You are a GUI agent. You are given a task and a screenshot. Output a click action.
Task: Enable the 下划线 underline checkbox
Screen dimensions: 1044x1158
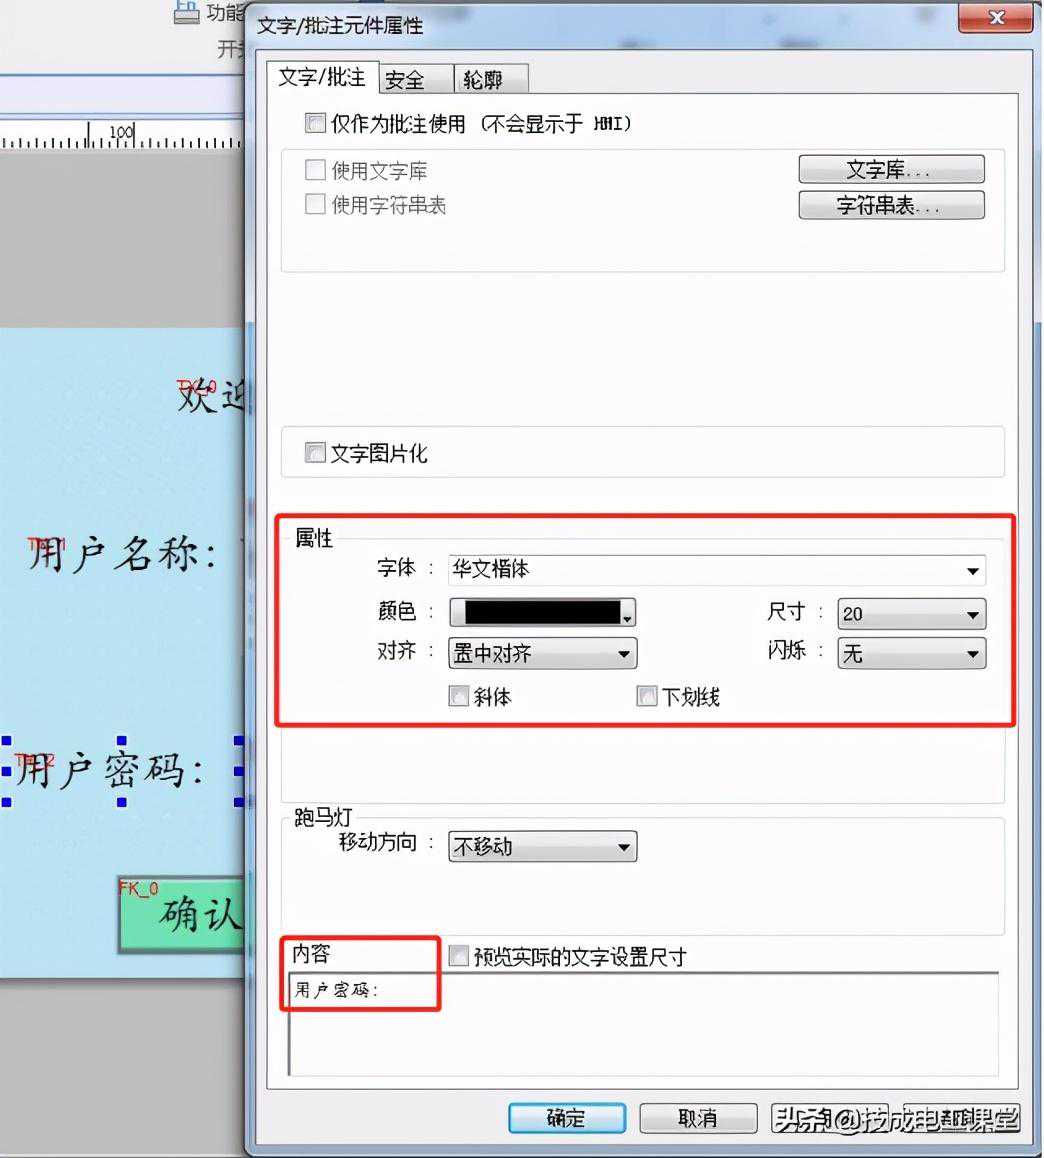(x=647, y=697)
